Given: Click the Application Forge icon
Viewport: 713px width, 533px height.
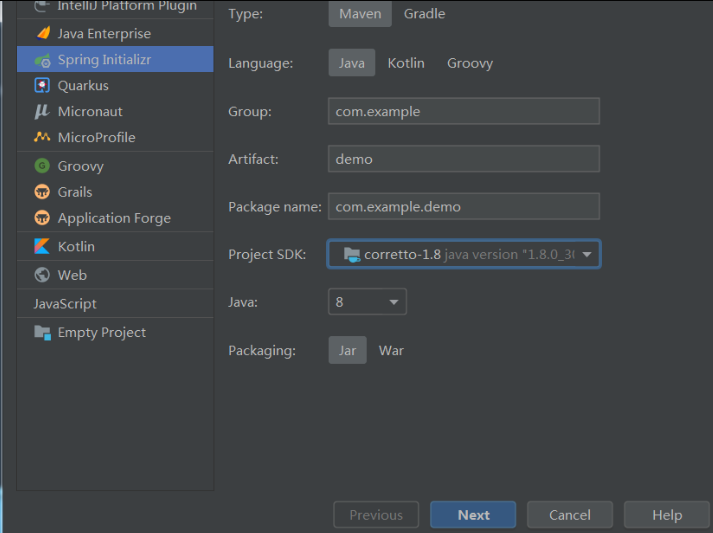Looking at the screenshot, I should 42,218.
